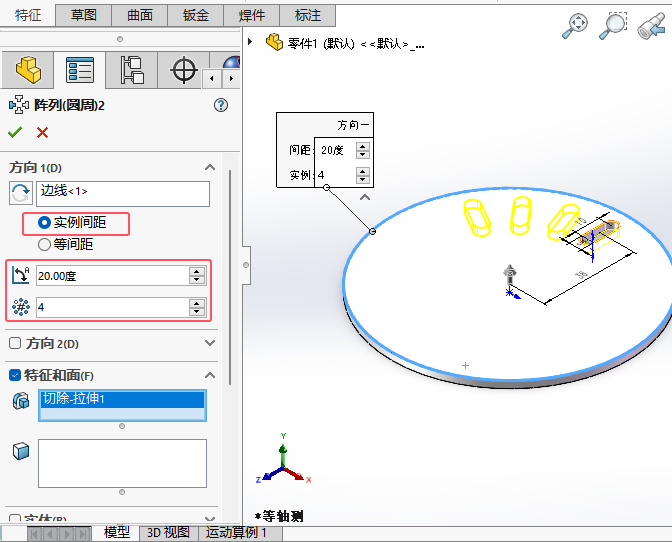Open the DisplayManager sphere tab icon
The width and height of the screenshot is (672, 542).
coord(231,62)
